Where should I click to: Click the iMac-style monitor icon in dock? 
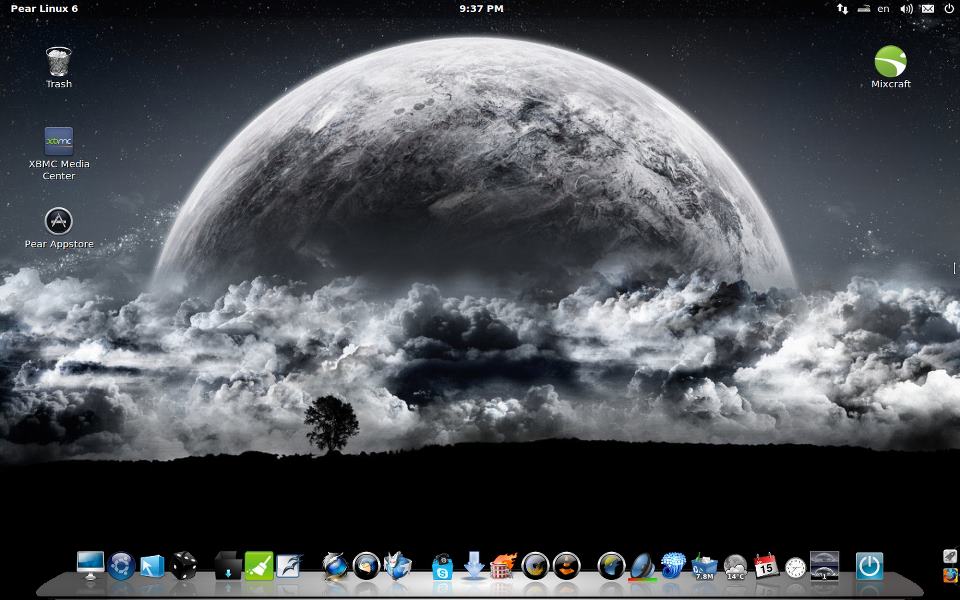91,566
